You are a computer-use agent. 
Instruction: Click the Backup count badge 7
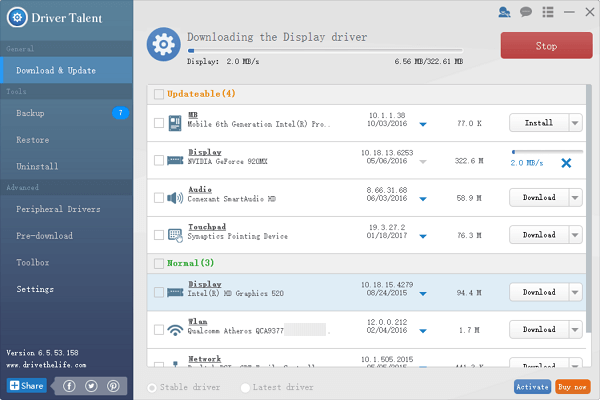point(120,113)
